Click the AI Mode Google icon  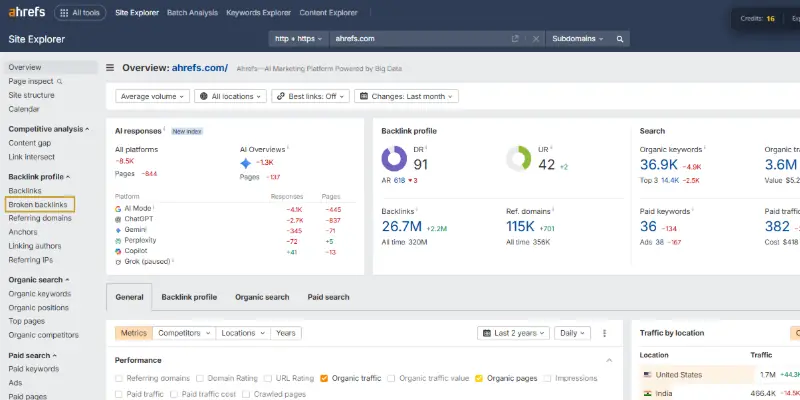pos(118,209)
